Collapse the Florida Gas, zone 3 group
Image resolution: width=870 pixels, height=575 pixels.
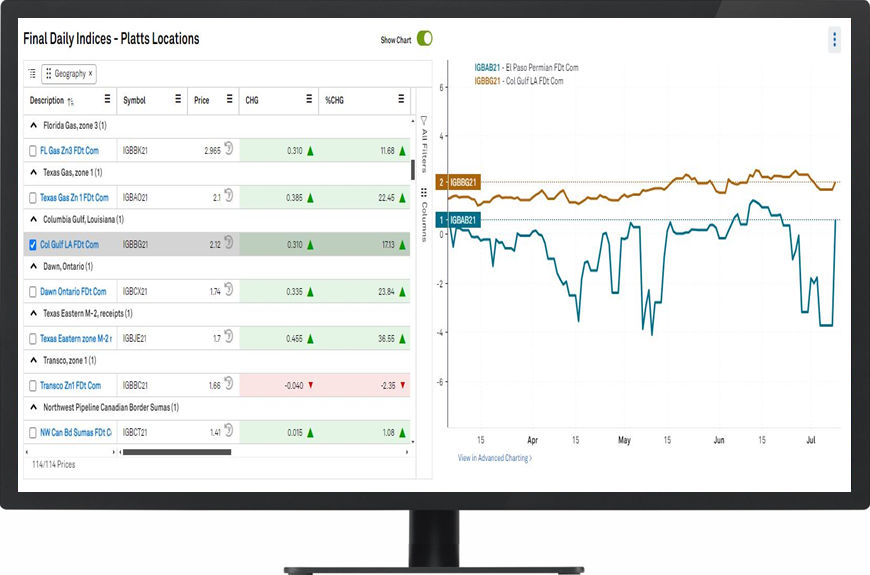(x=34, y=126)
